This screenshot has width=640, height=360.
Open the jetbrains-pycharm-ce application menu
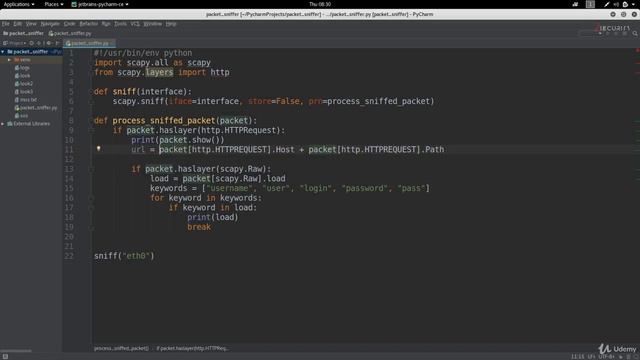pyautogui.click(x=100, y=4)
